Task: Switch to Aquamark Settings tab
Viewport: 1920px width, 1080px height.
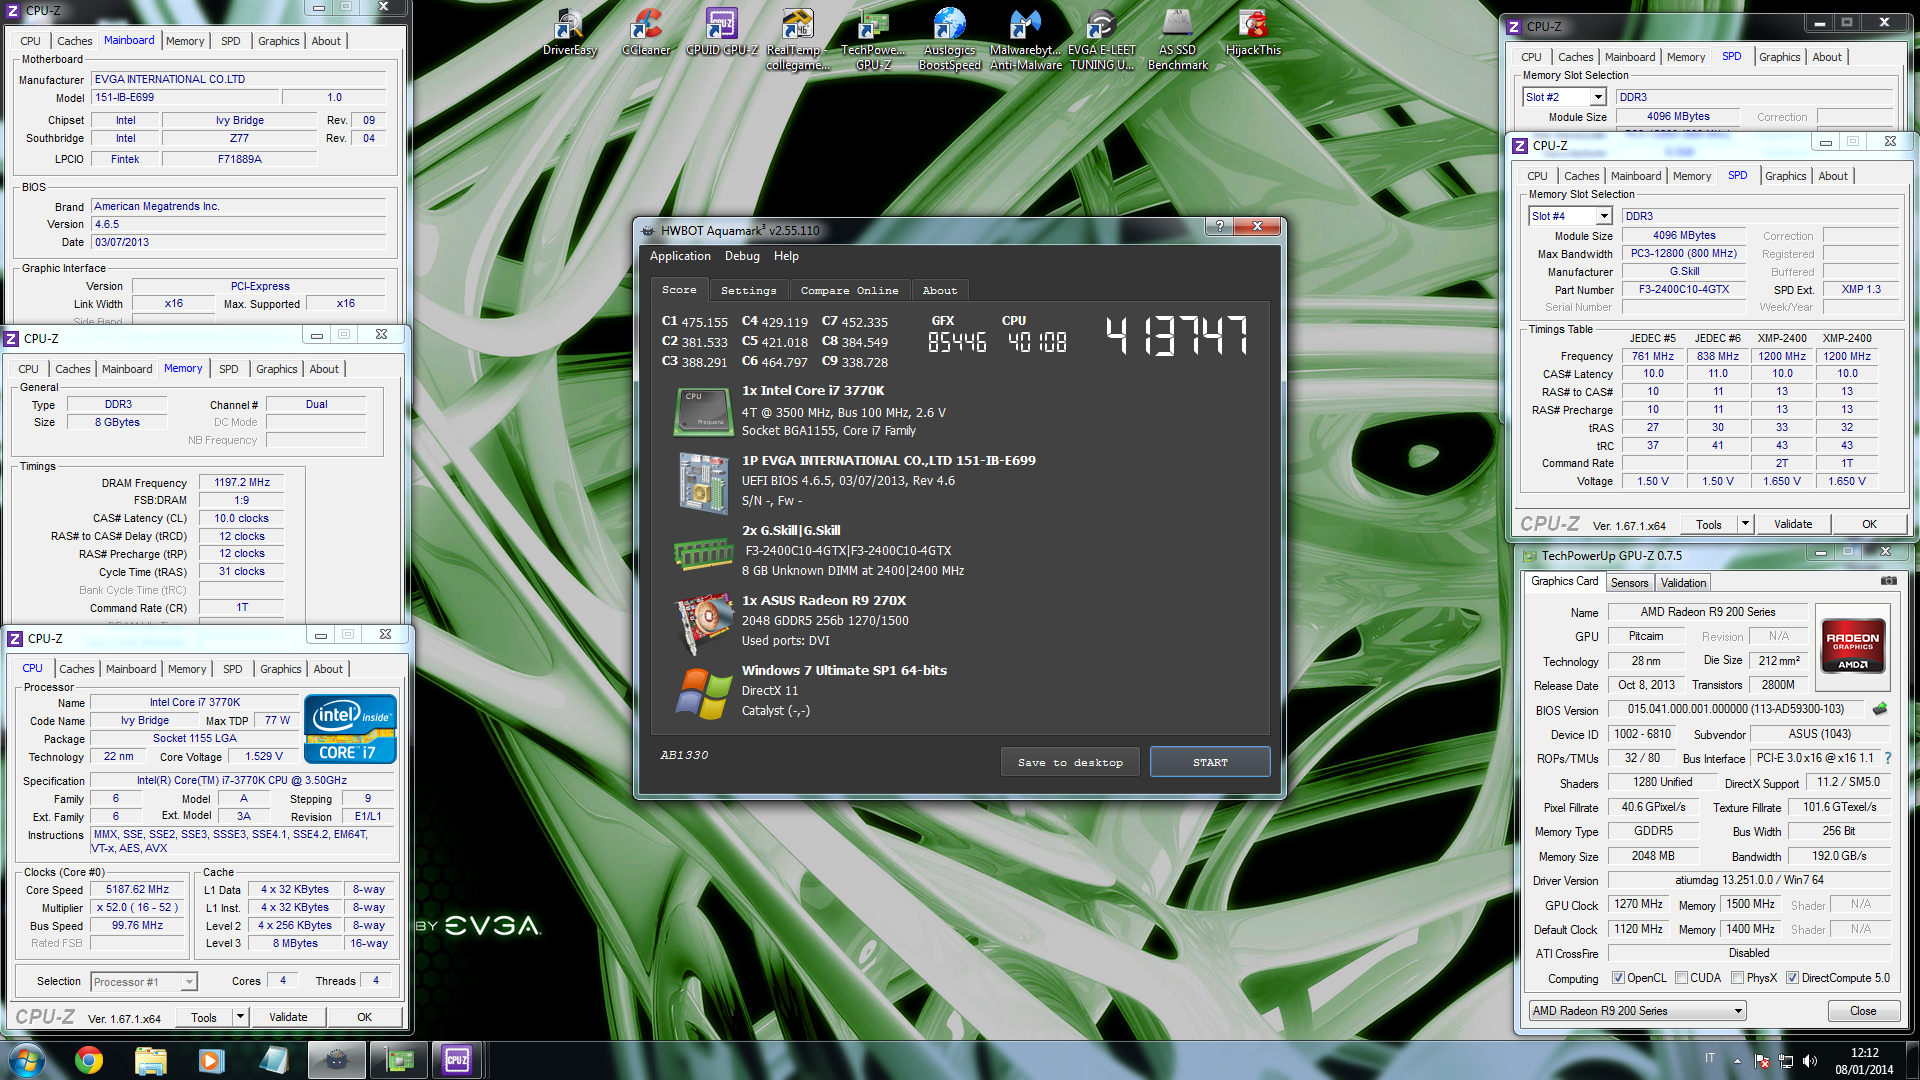Action: click(x=748, y=290)
